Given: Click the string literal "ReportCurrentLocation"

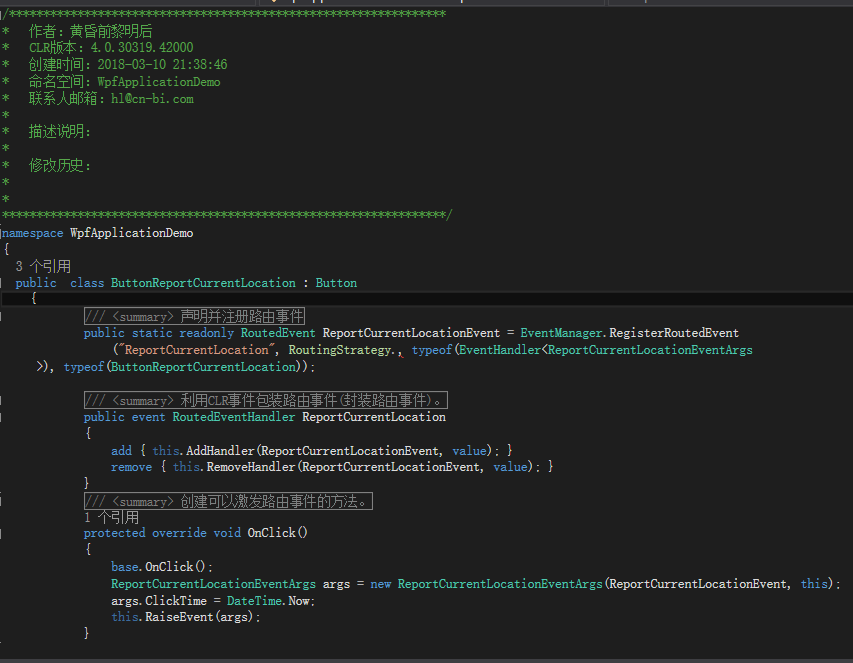Looking at the screenshot, I should (196, 350).
